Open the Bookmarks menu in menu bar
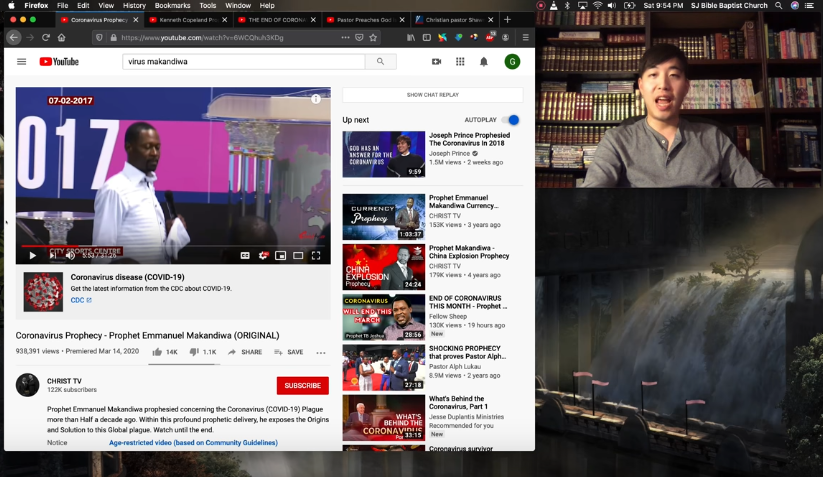The height and width of the screenshot is (477, 823). [172, 5]
